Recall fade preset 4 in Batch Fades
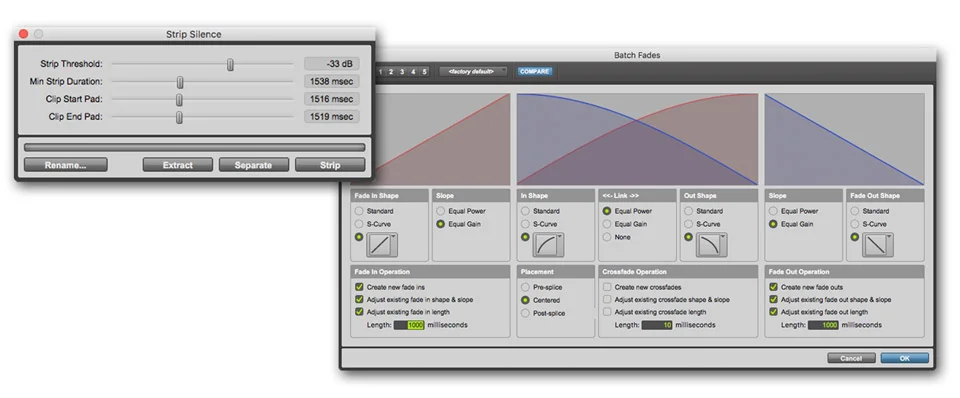 click(413, 72)
